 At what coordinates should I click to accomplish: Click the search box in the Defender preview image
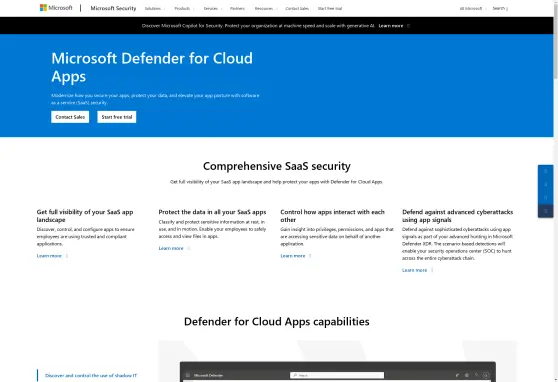(x=337, y=375)
